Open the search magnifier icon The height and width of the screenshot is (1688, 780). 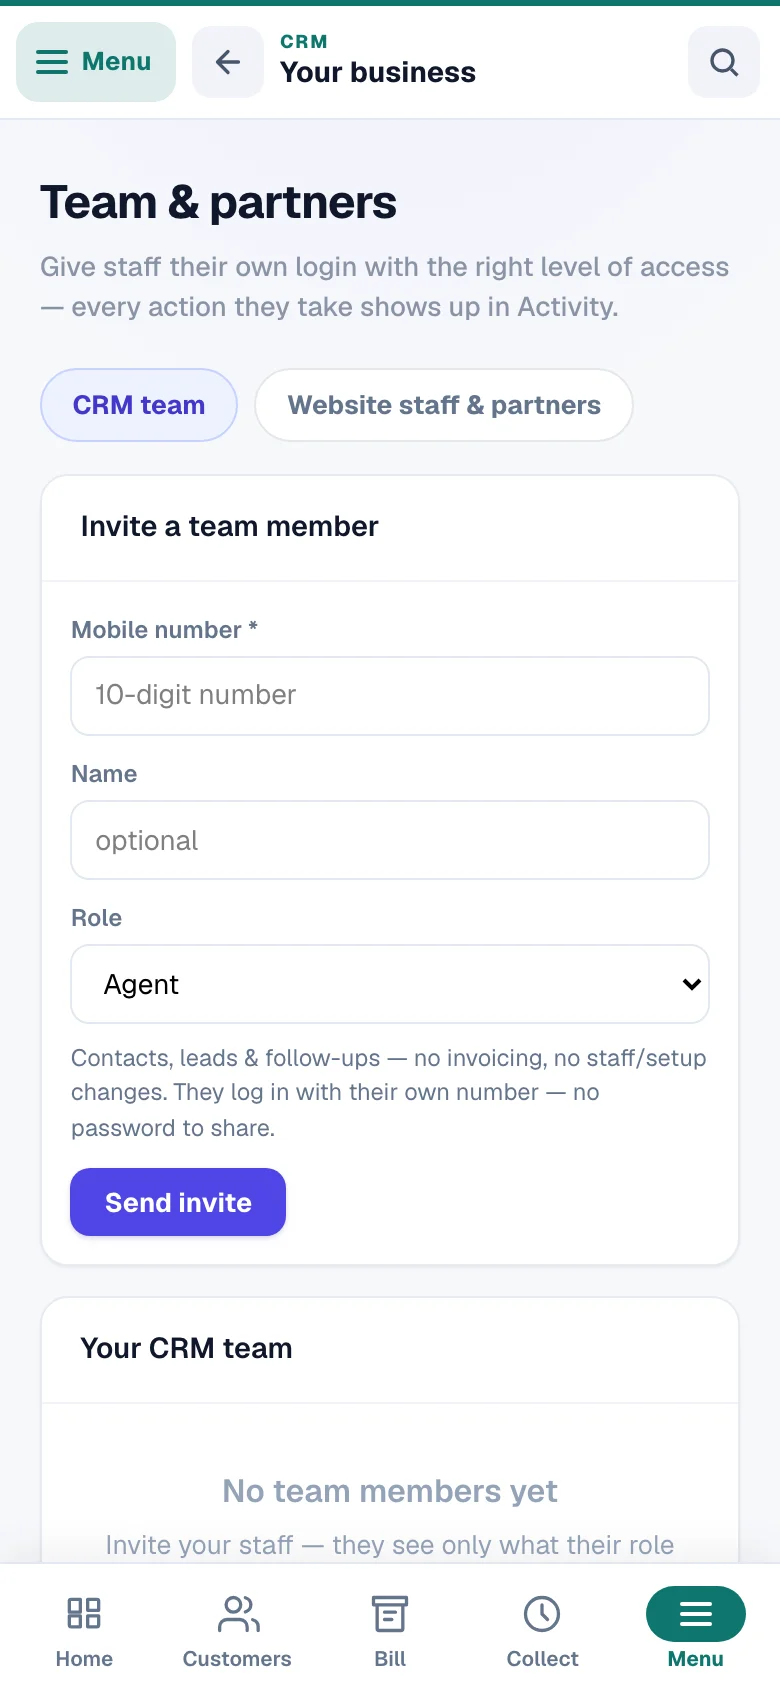tap(724, 62)
